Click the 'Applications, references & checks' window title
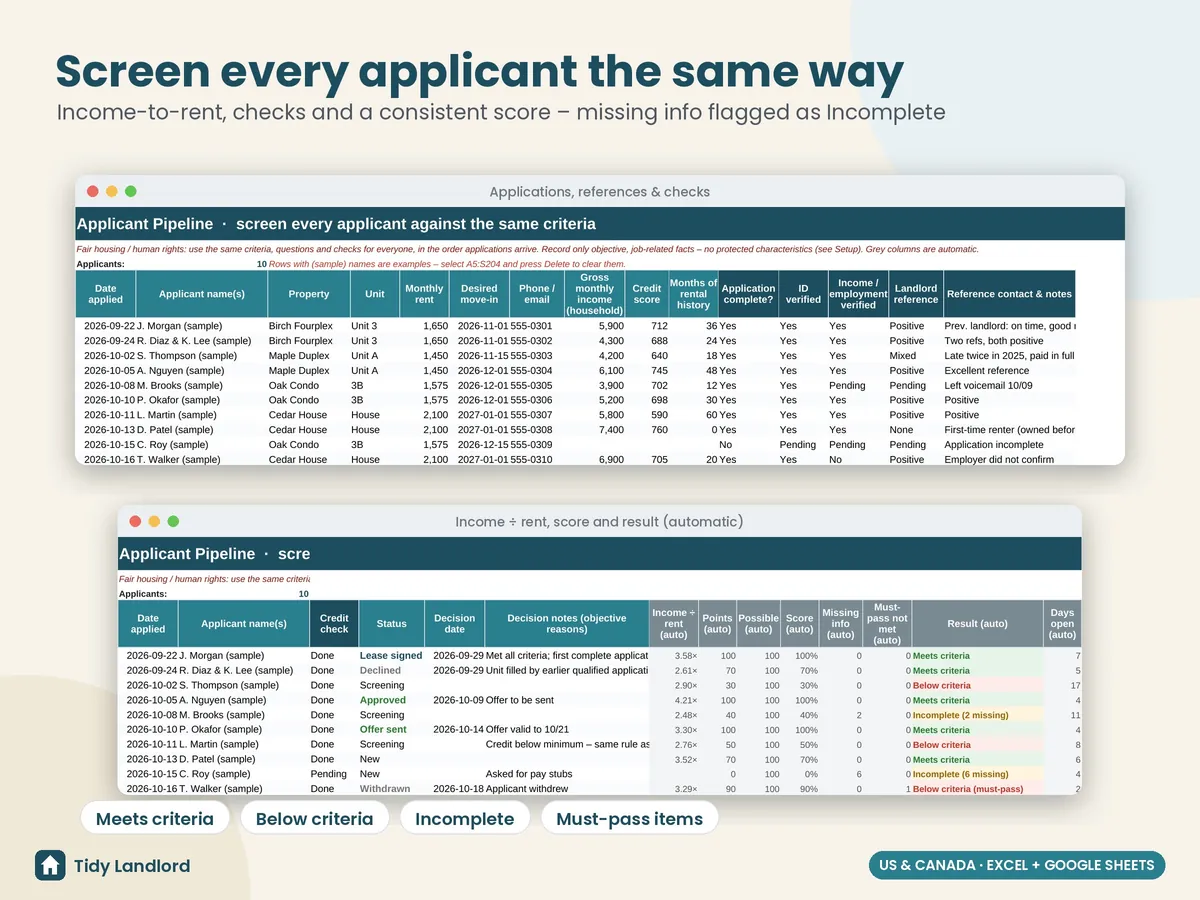This screenshot has height=900, width=1200. [x=600, y=192]
